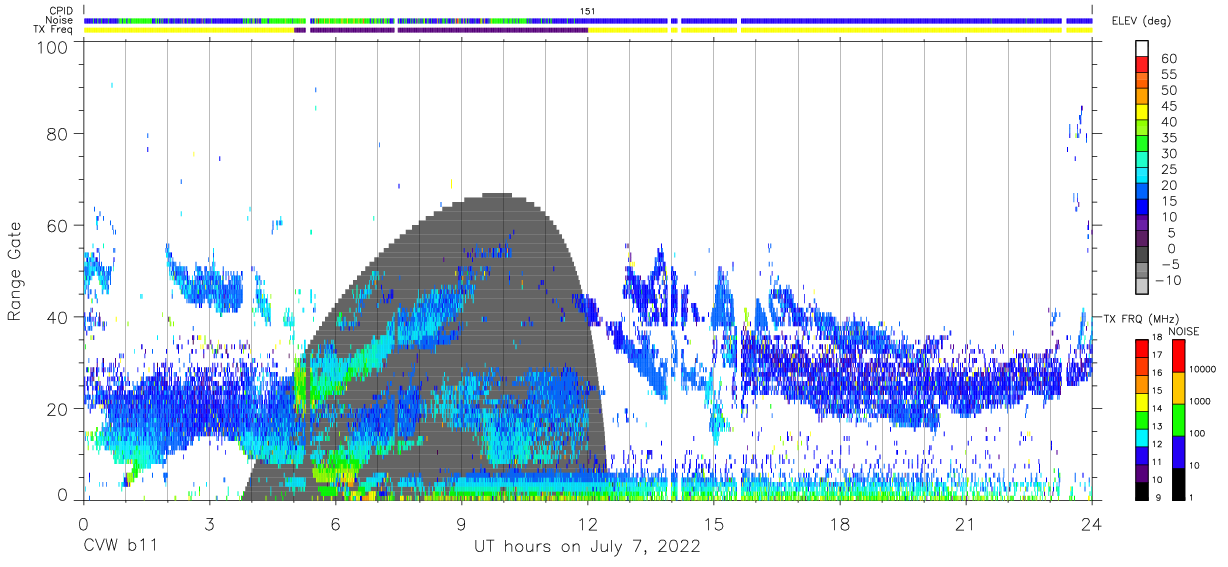Click the 3 tick label on UT hours axis

click(x=209, y=523)
